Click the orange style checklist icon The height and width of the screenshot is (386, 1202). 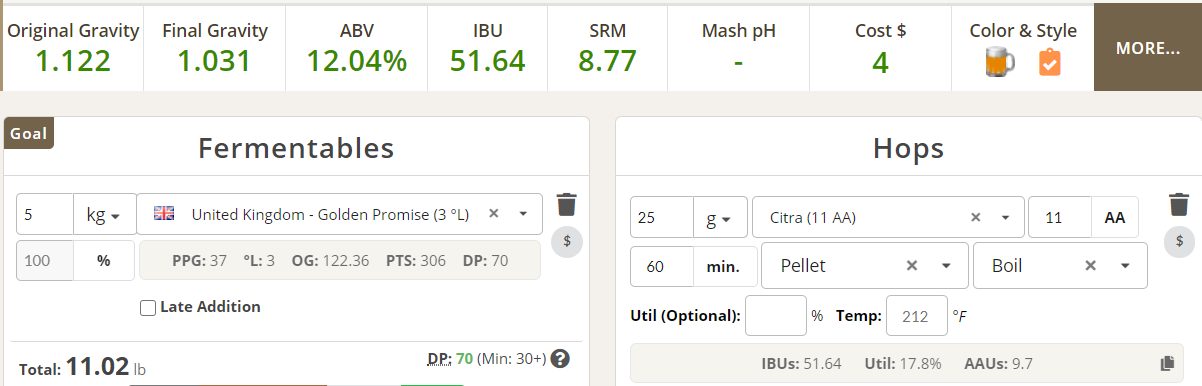(x=1049, y=62)
